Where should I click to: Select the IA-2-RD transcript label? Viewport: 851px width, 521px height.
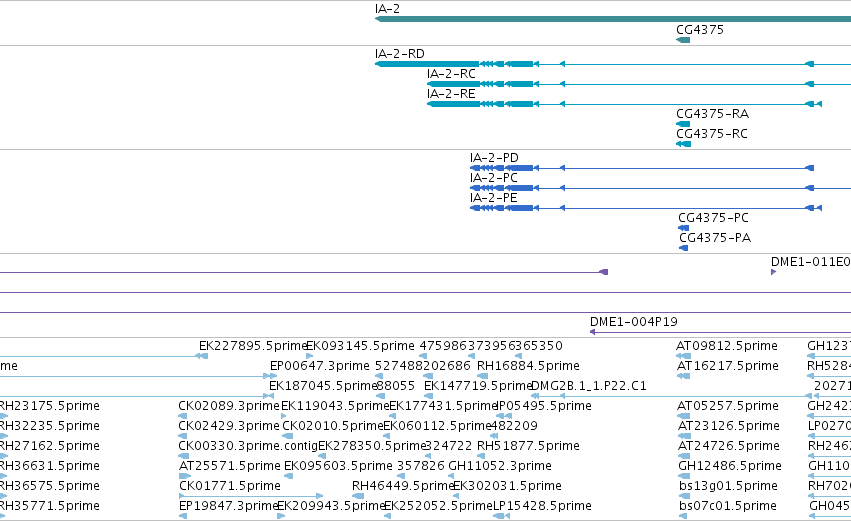[x=399, y=54]
